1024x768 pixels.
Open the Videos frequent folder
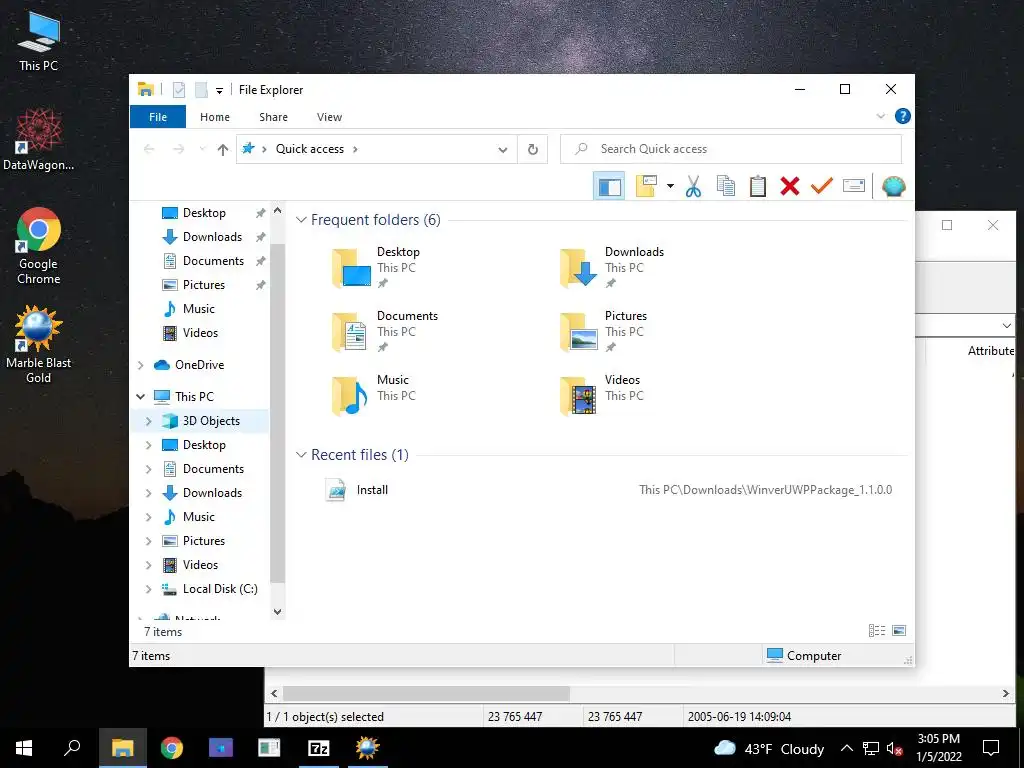(x=600, y=396)
